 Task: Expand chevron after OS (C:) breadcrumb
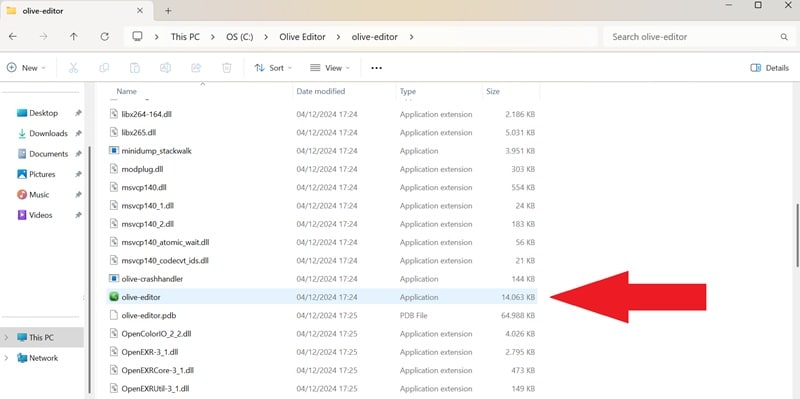266,37
